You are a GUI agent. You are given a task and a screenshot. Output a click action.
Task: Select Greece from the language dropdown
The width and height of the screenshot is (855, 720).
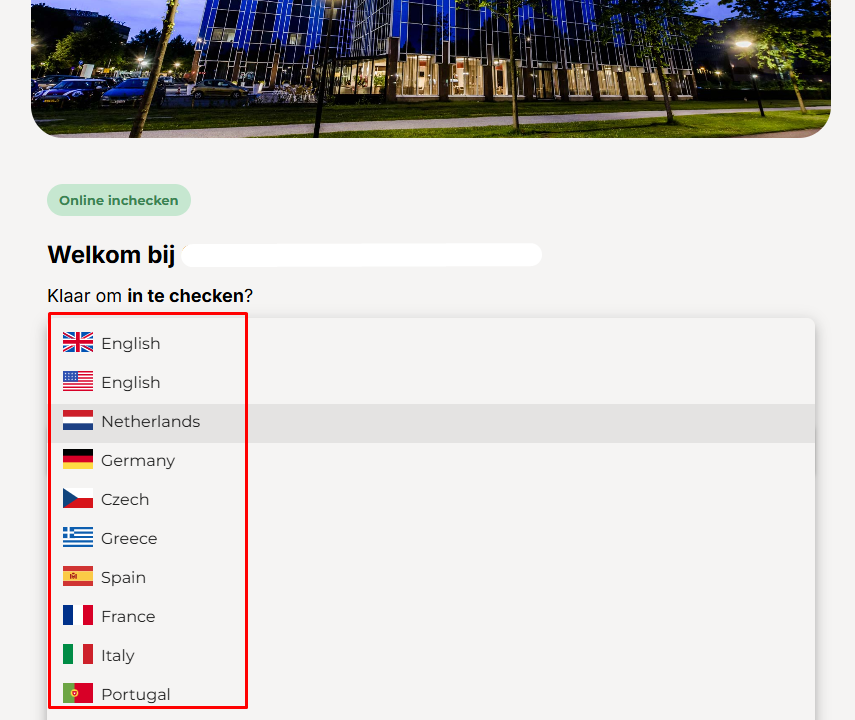pos(129,539)
